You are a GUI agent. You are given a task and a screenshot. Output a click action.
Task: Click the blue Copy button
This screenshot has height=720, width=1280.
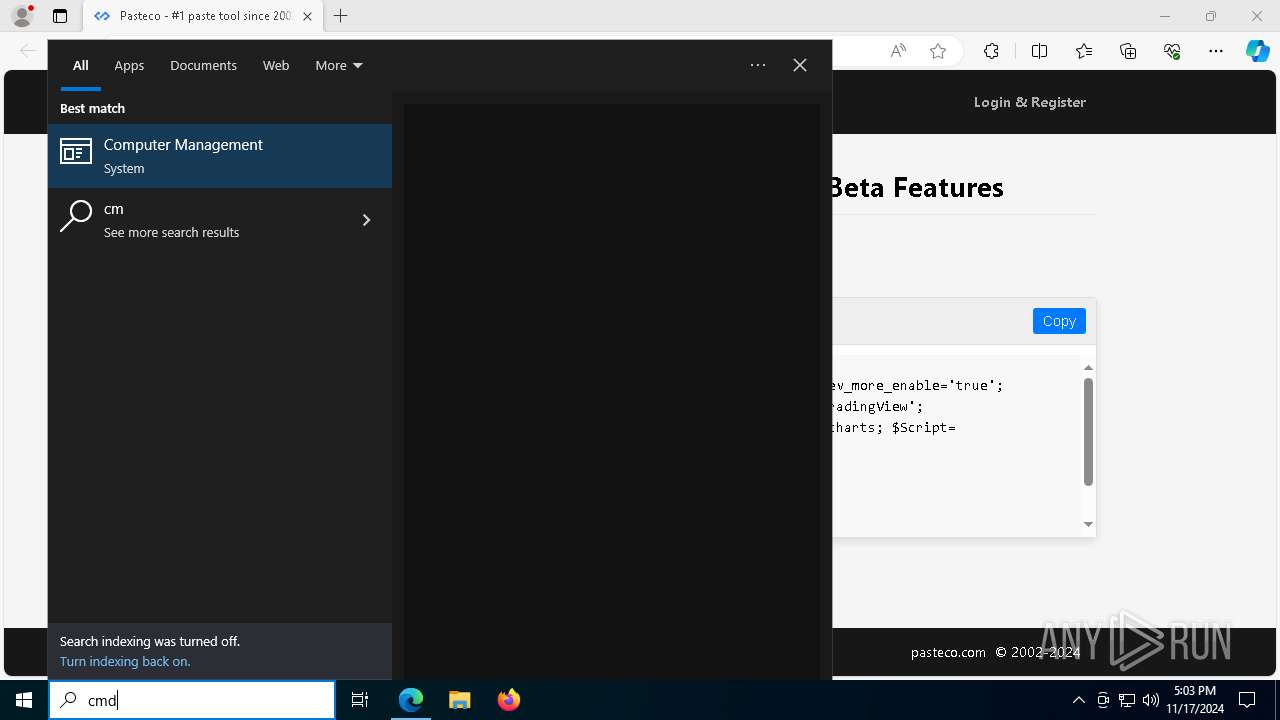tap(1059, 321)
